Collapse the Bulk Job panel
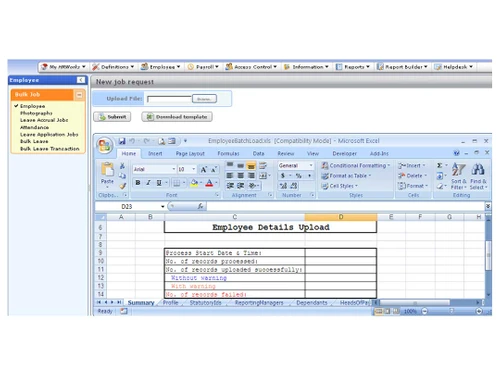500x375 pixels. point(79,95)
